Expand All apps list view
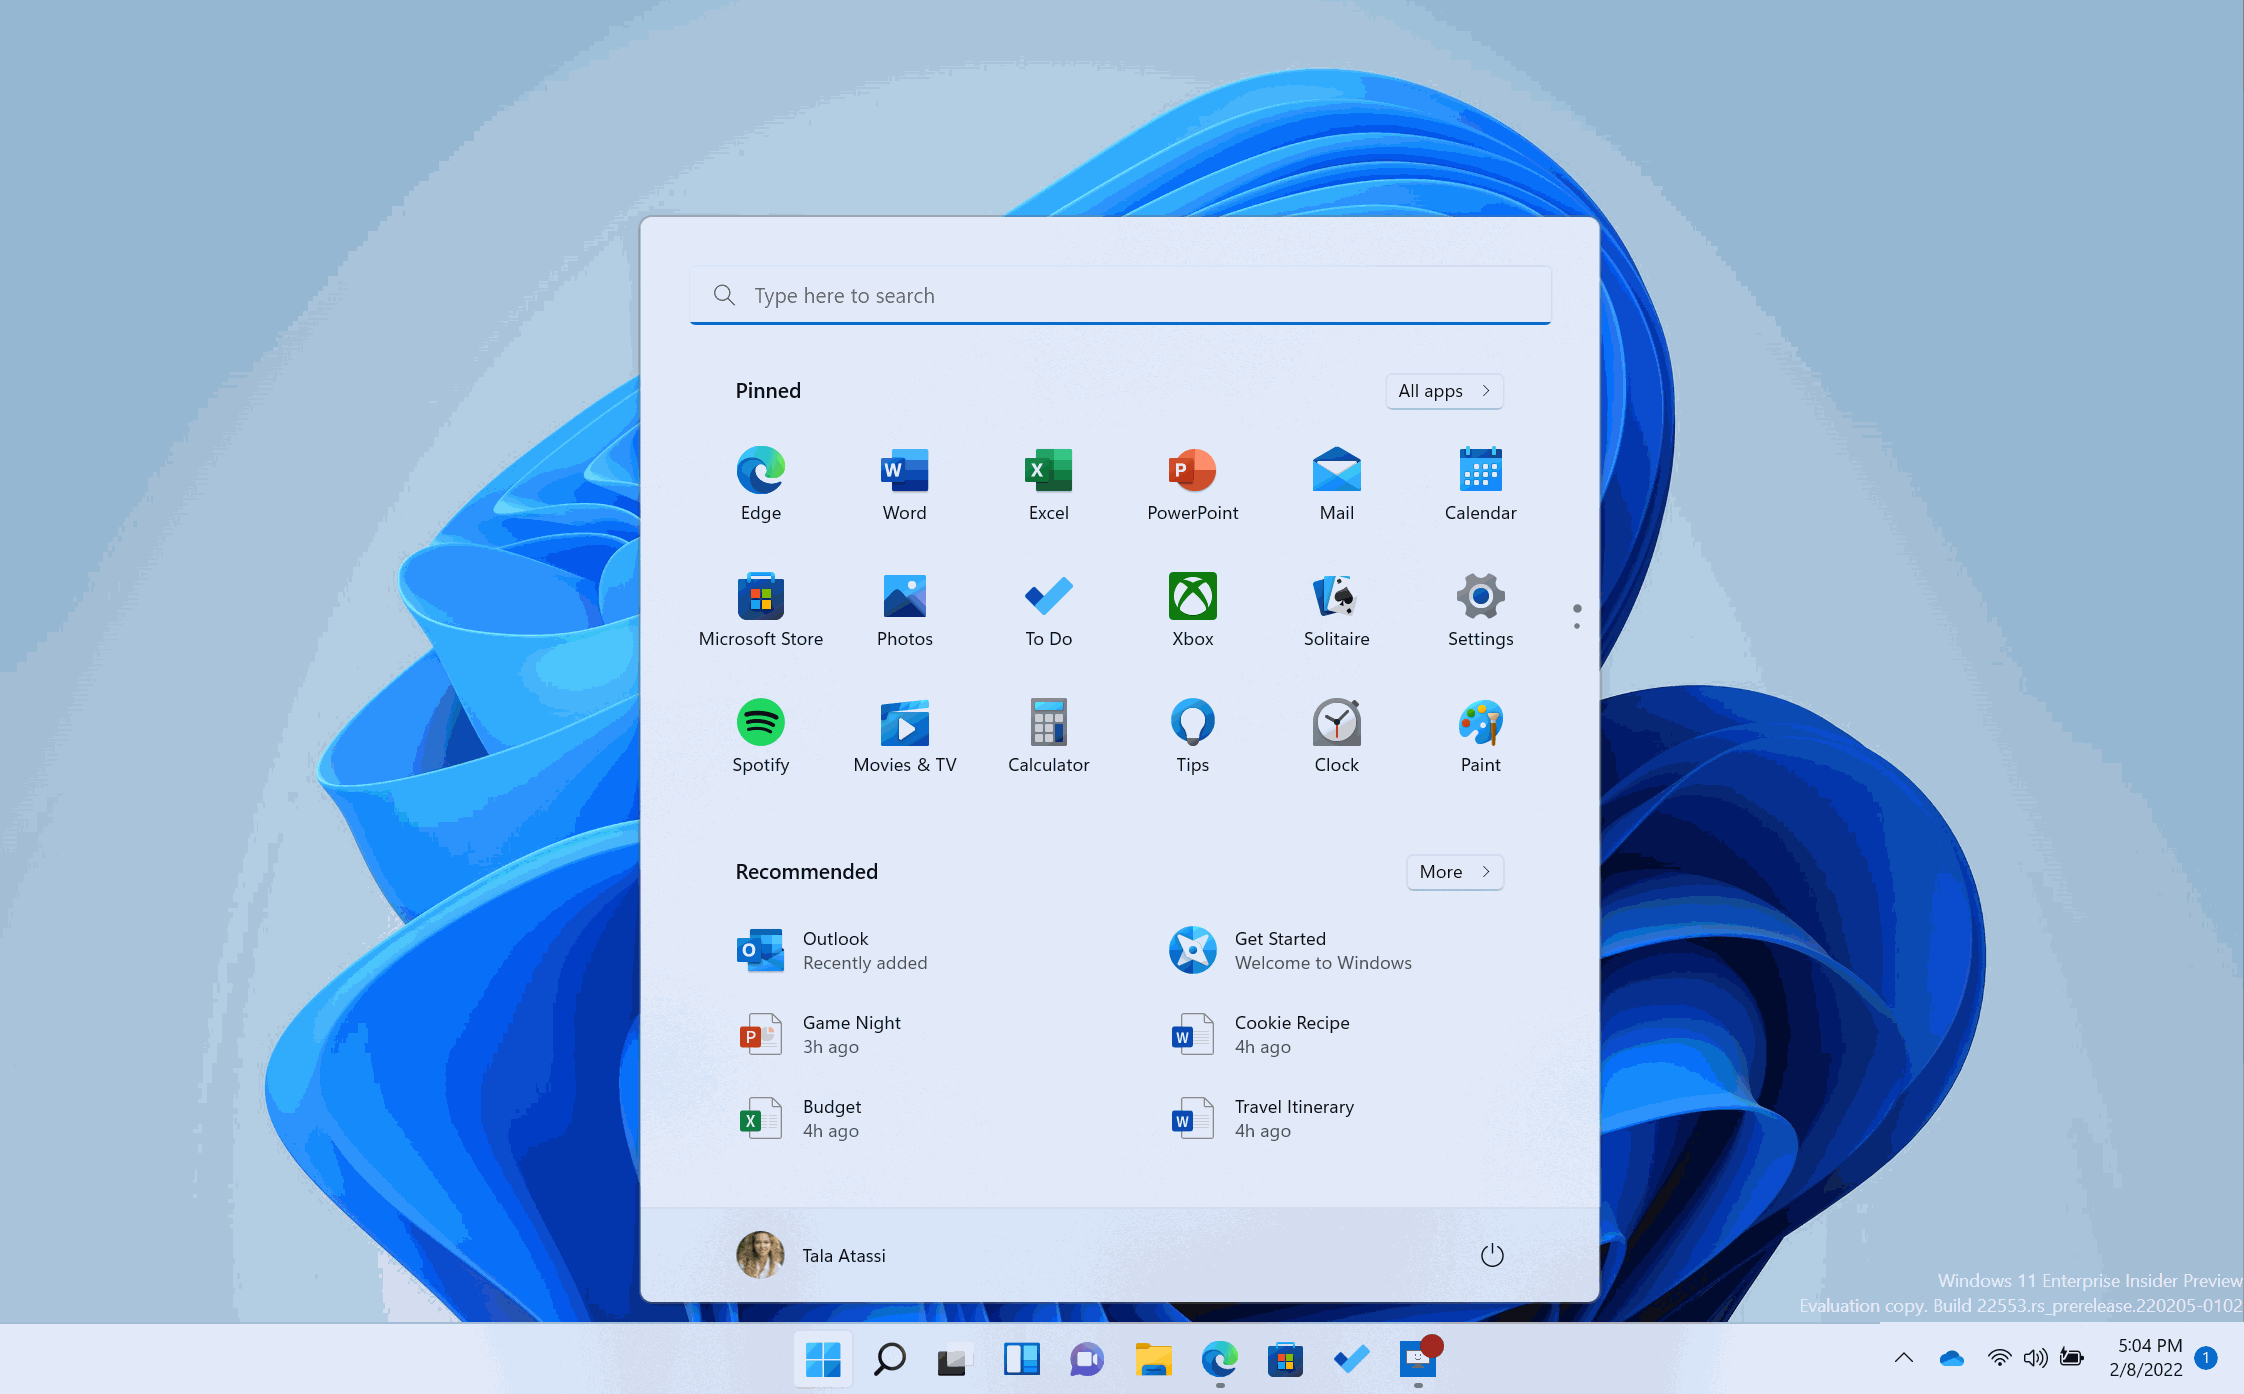Image resolution: width=2244 pixels, height=1394 pixels. [1440, 390]
